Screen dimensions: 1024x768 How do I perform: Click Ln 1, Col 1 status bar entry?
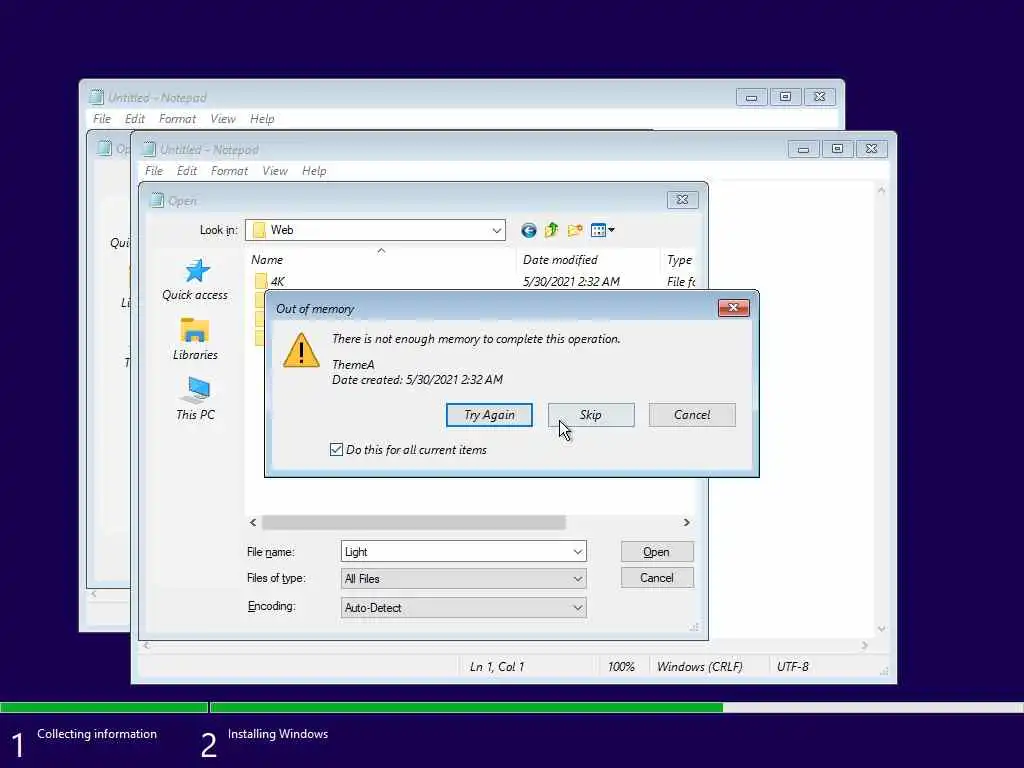[497, 667]
